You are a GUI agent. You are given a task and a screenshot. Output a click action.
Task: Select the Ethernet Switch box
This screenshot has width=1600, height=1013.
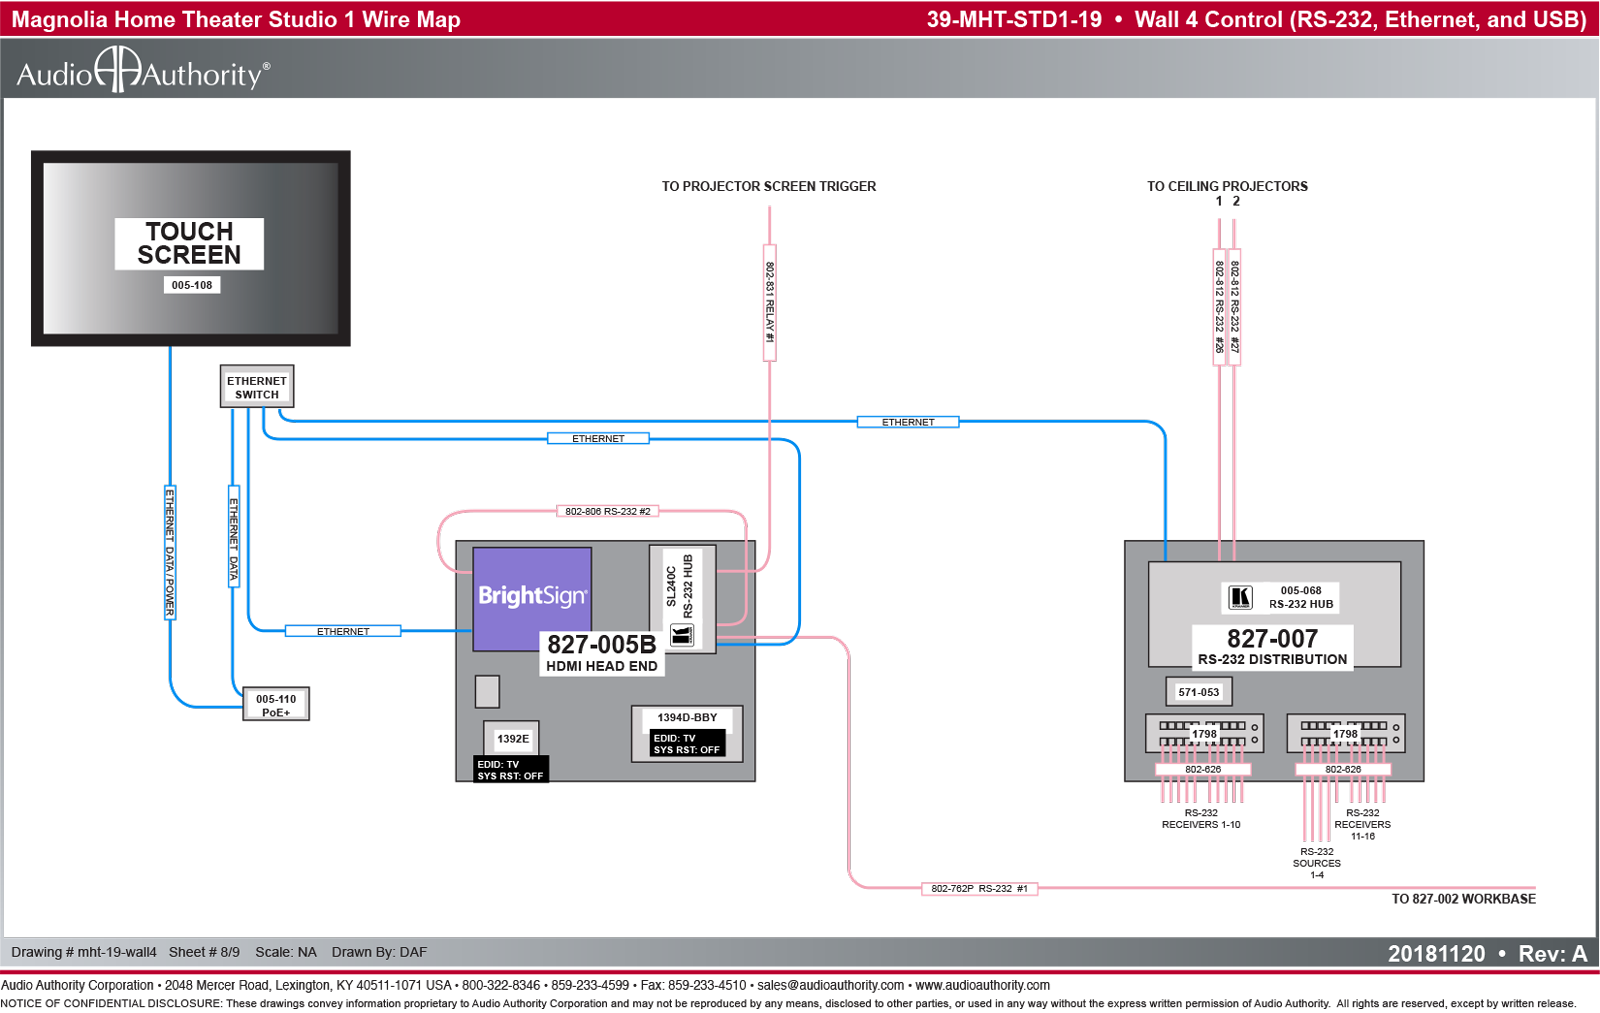tap(257, 387)
